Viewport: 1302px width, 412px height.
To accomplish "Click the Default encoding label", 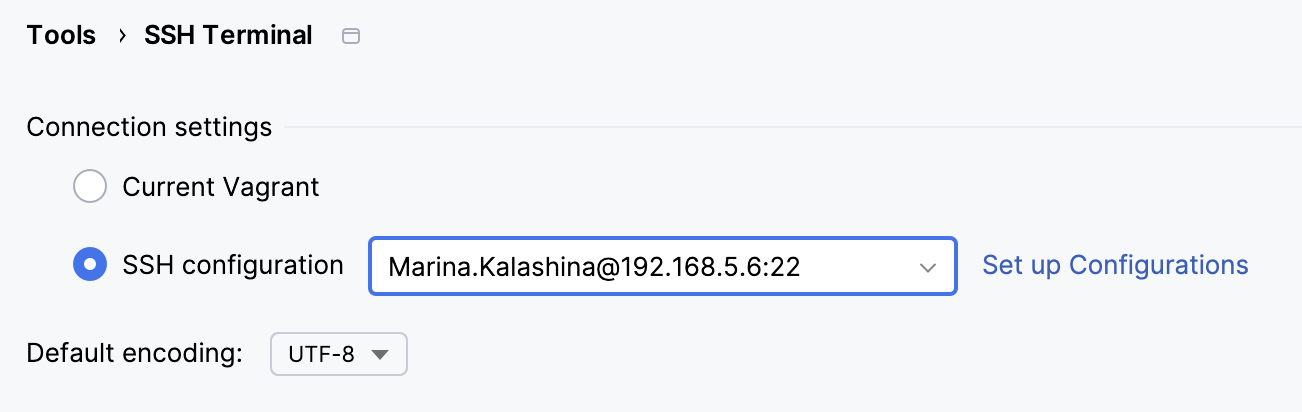I will tap(135, 353).
